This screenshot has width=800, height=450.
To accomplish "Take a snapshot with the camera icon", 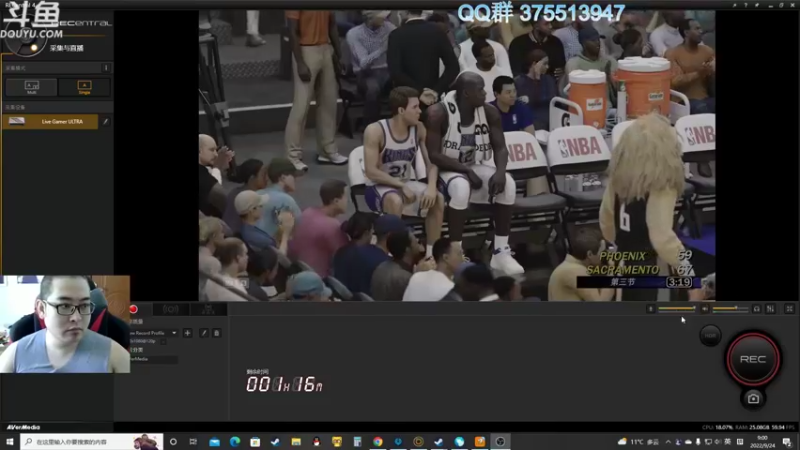I will [x=753, y=398].
